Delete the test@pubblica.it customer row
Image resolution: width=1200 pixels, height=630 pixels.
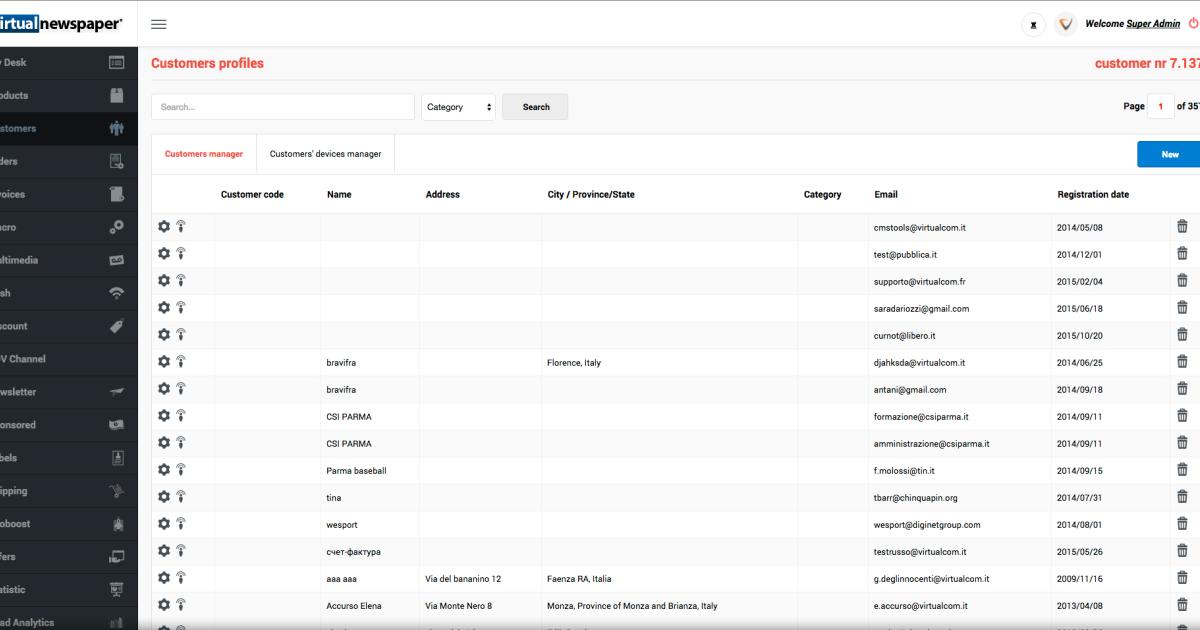pos(1182,254)
